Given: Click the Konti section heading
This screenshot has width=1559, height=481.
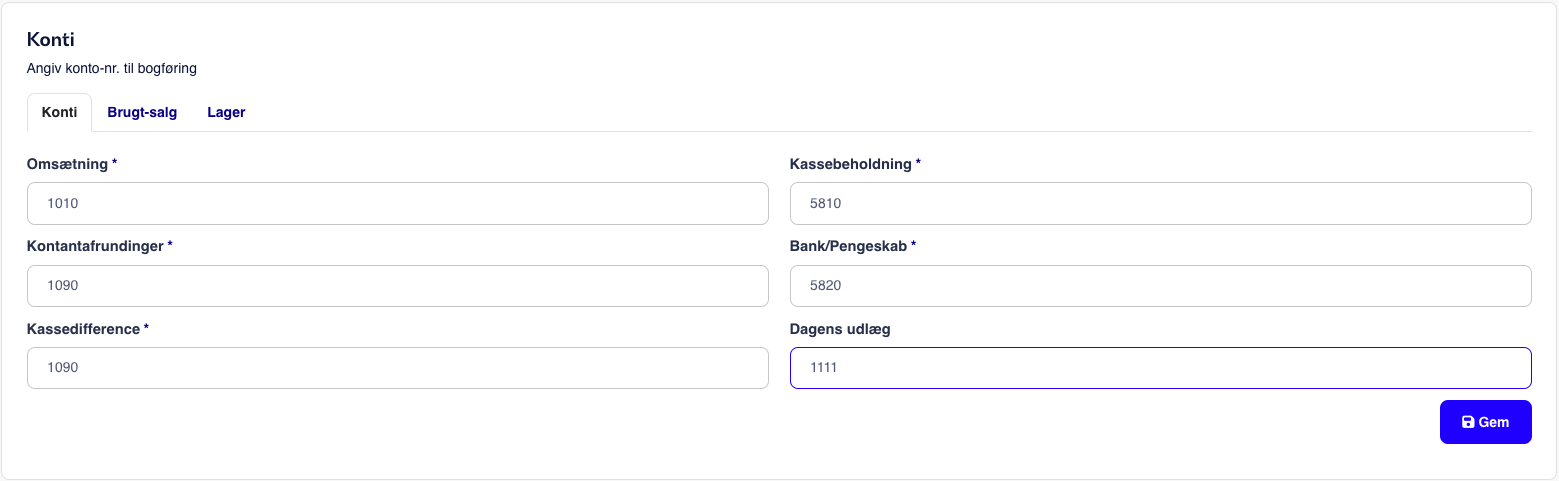Looking at the screenshot, I should pos(51,40).
